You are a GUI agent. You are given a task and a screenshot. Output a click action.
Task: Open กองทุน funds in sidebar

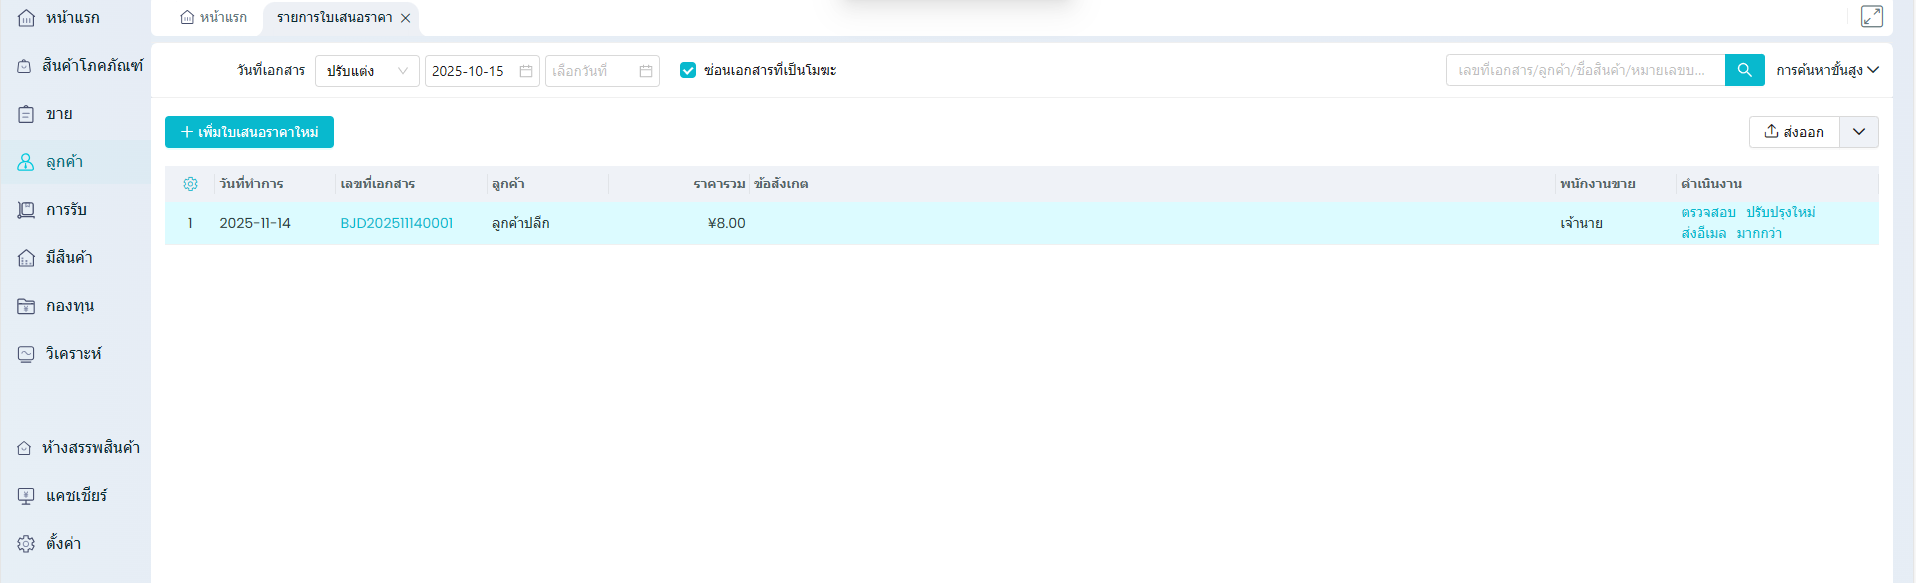(x=69, y=305)
